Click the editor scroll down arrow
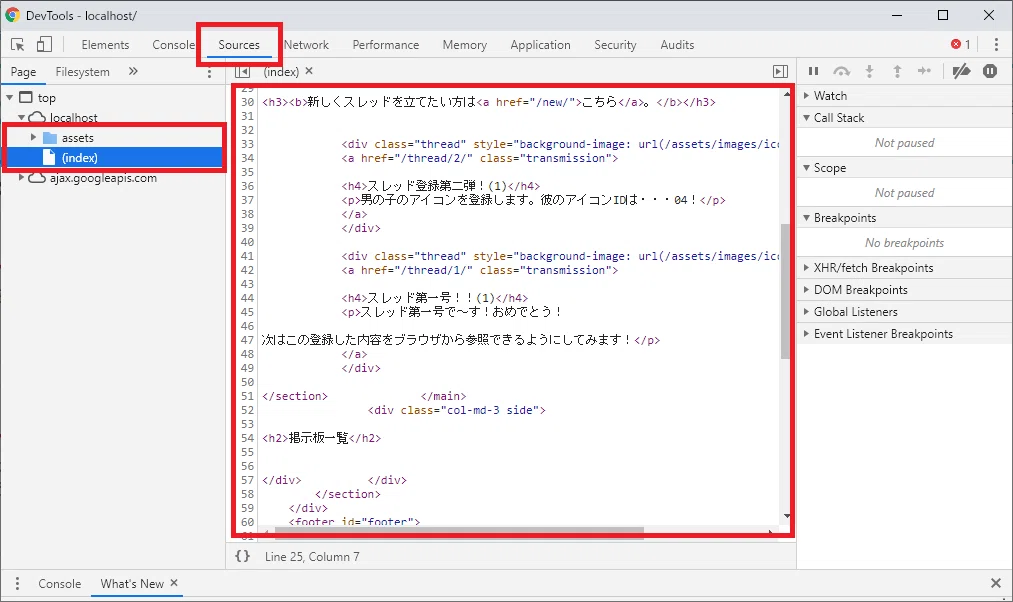The width and height of the screenshot is (1013, 602). (786, 516)
